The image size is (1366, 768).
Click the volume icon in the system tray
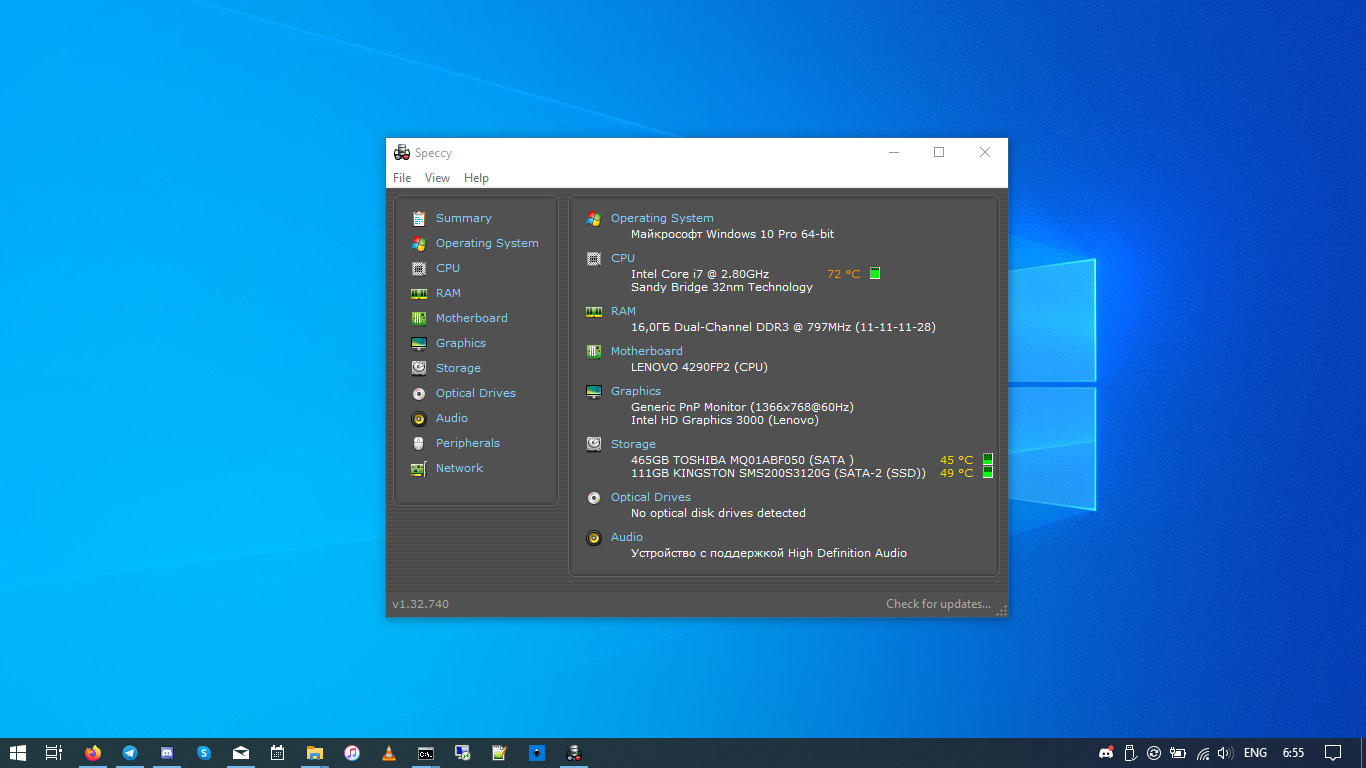pyautogui.click(x=1225, y=753)
